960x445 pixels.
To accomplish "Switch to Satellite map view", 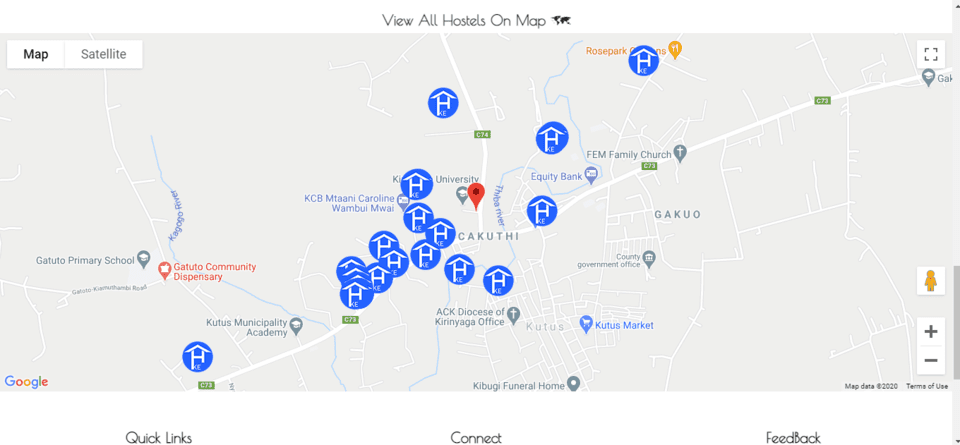I will point(103,54).
